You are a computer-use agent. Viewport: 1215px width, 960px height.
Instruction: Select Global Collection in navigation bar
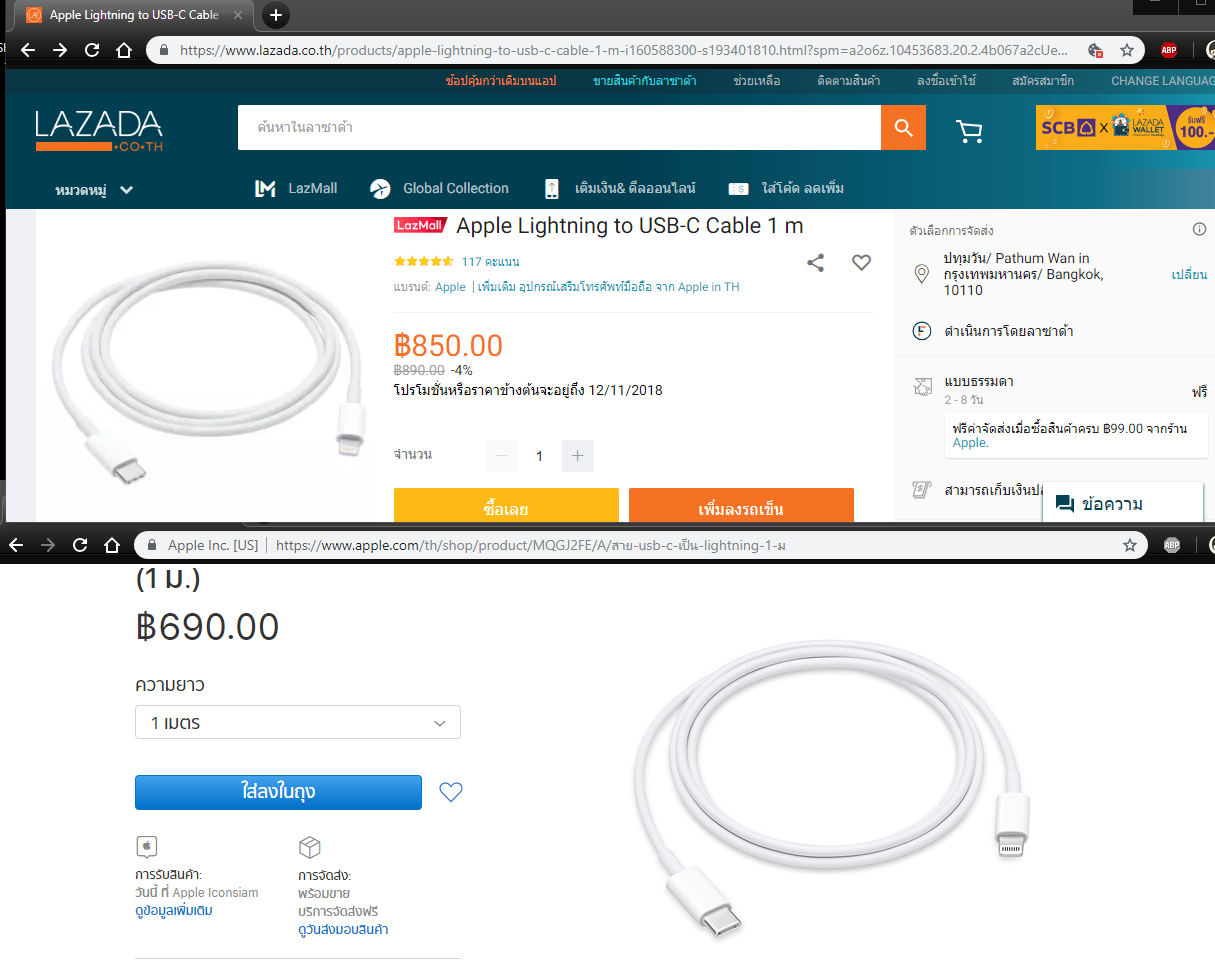[439, 188]
